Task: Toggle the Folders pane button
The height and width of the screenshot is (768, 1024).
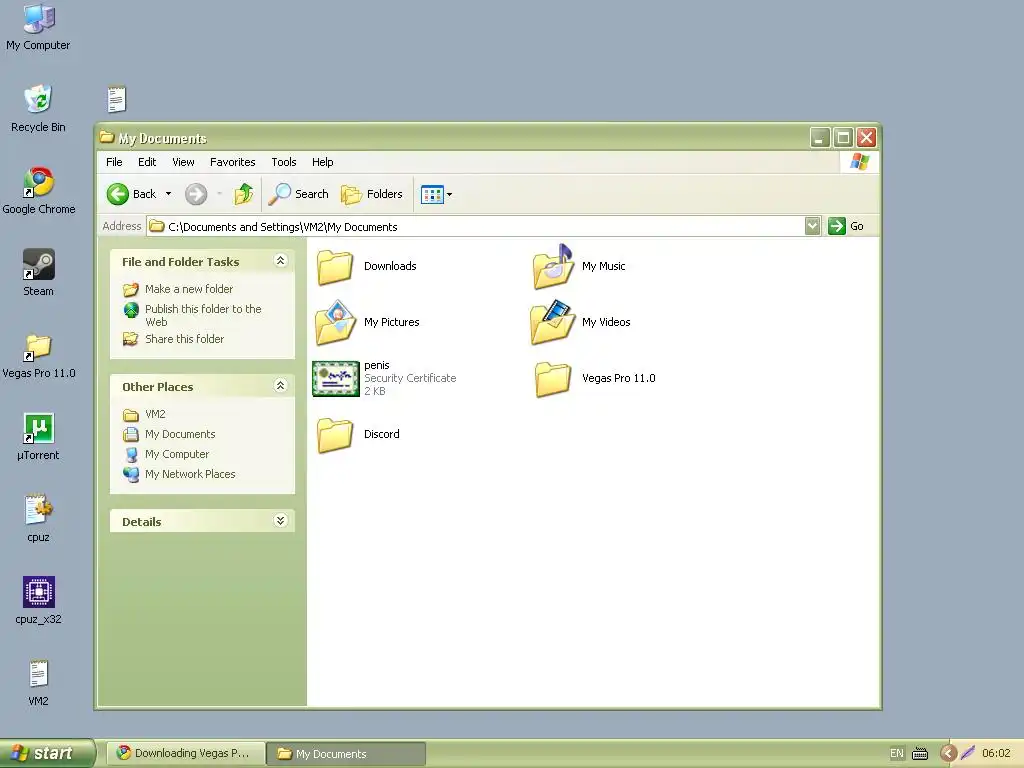Action: coord(372,194)
